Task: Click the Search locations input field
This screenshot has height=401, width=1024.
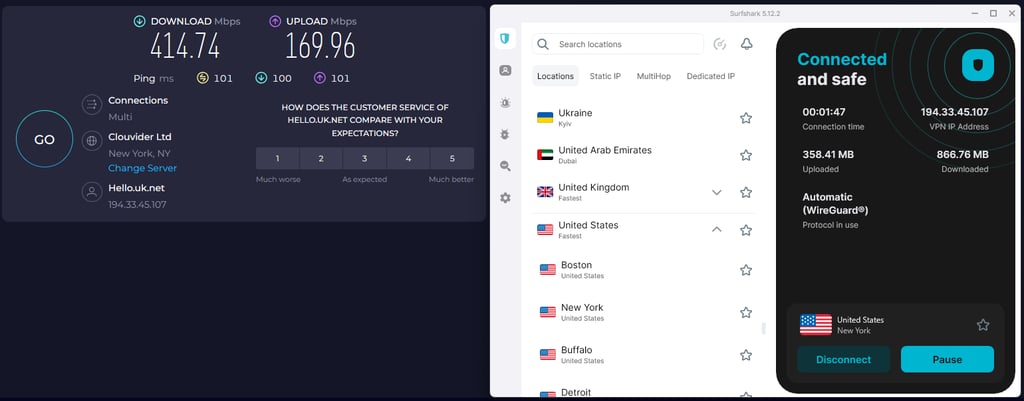Action: (618, 44)
